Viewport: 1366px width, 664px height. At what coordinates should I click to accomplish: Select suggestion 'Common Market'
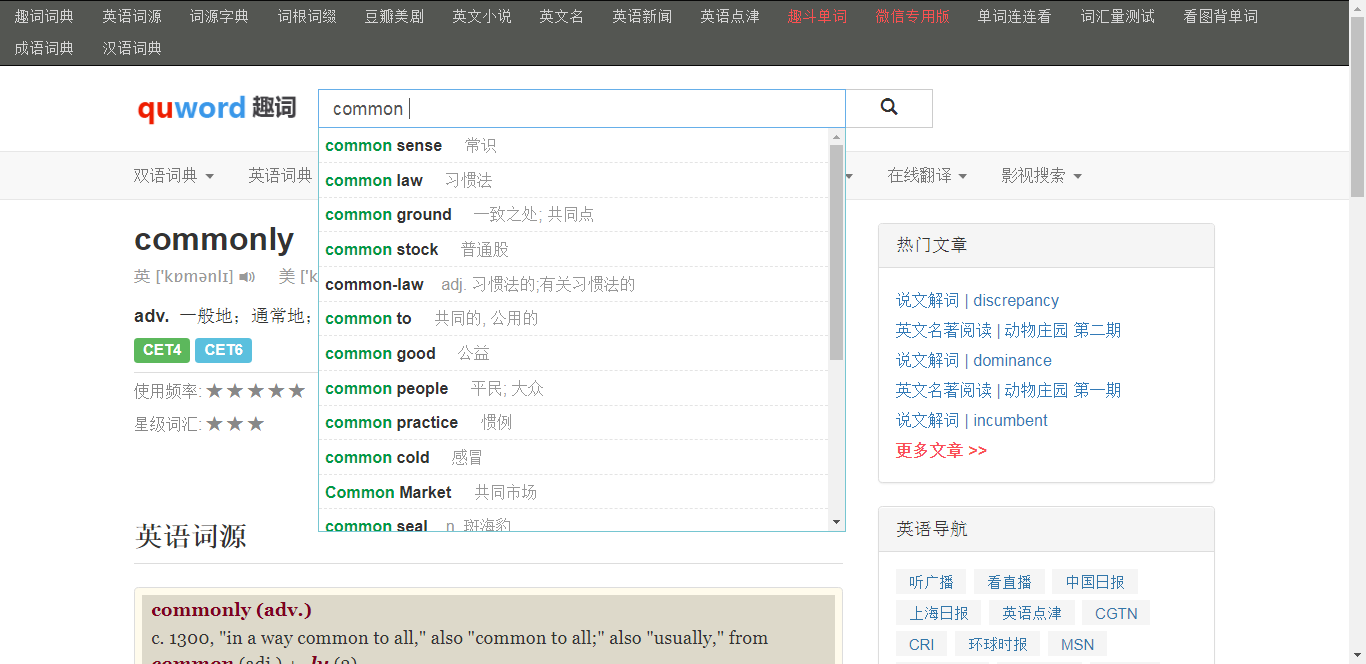574,492
